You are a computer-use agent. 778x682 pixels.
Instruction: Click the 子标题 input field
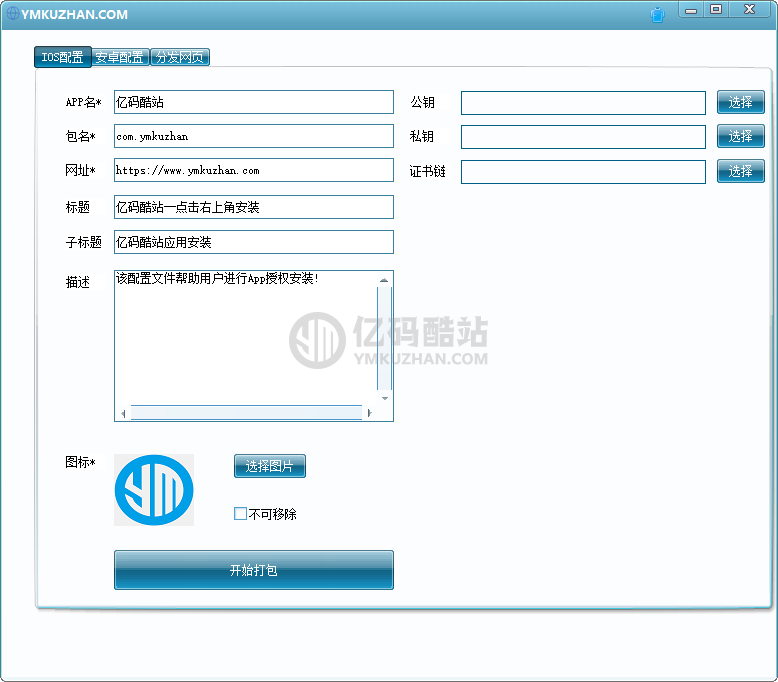(254, 242)
